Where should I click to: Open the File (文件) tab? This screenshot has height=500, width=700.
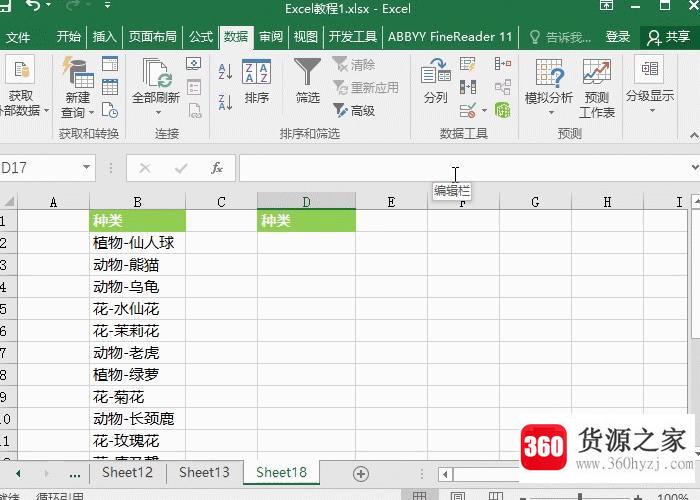tap(18, 37)
